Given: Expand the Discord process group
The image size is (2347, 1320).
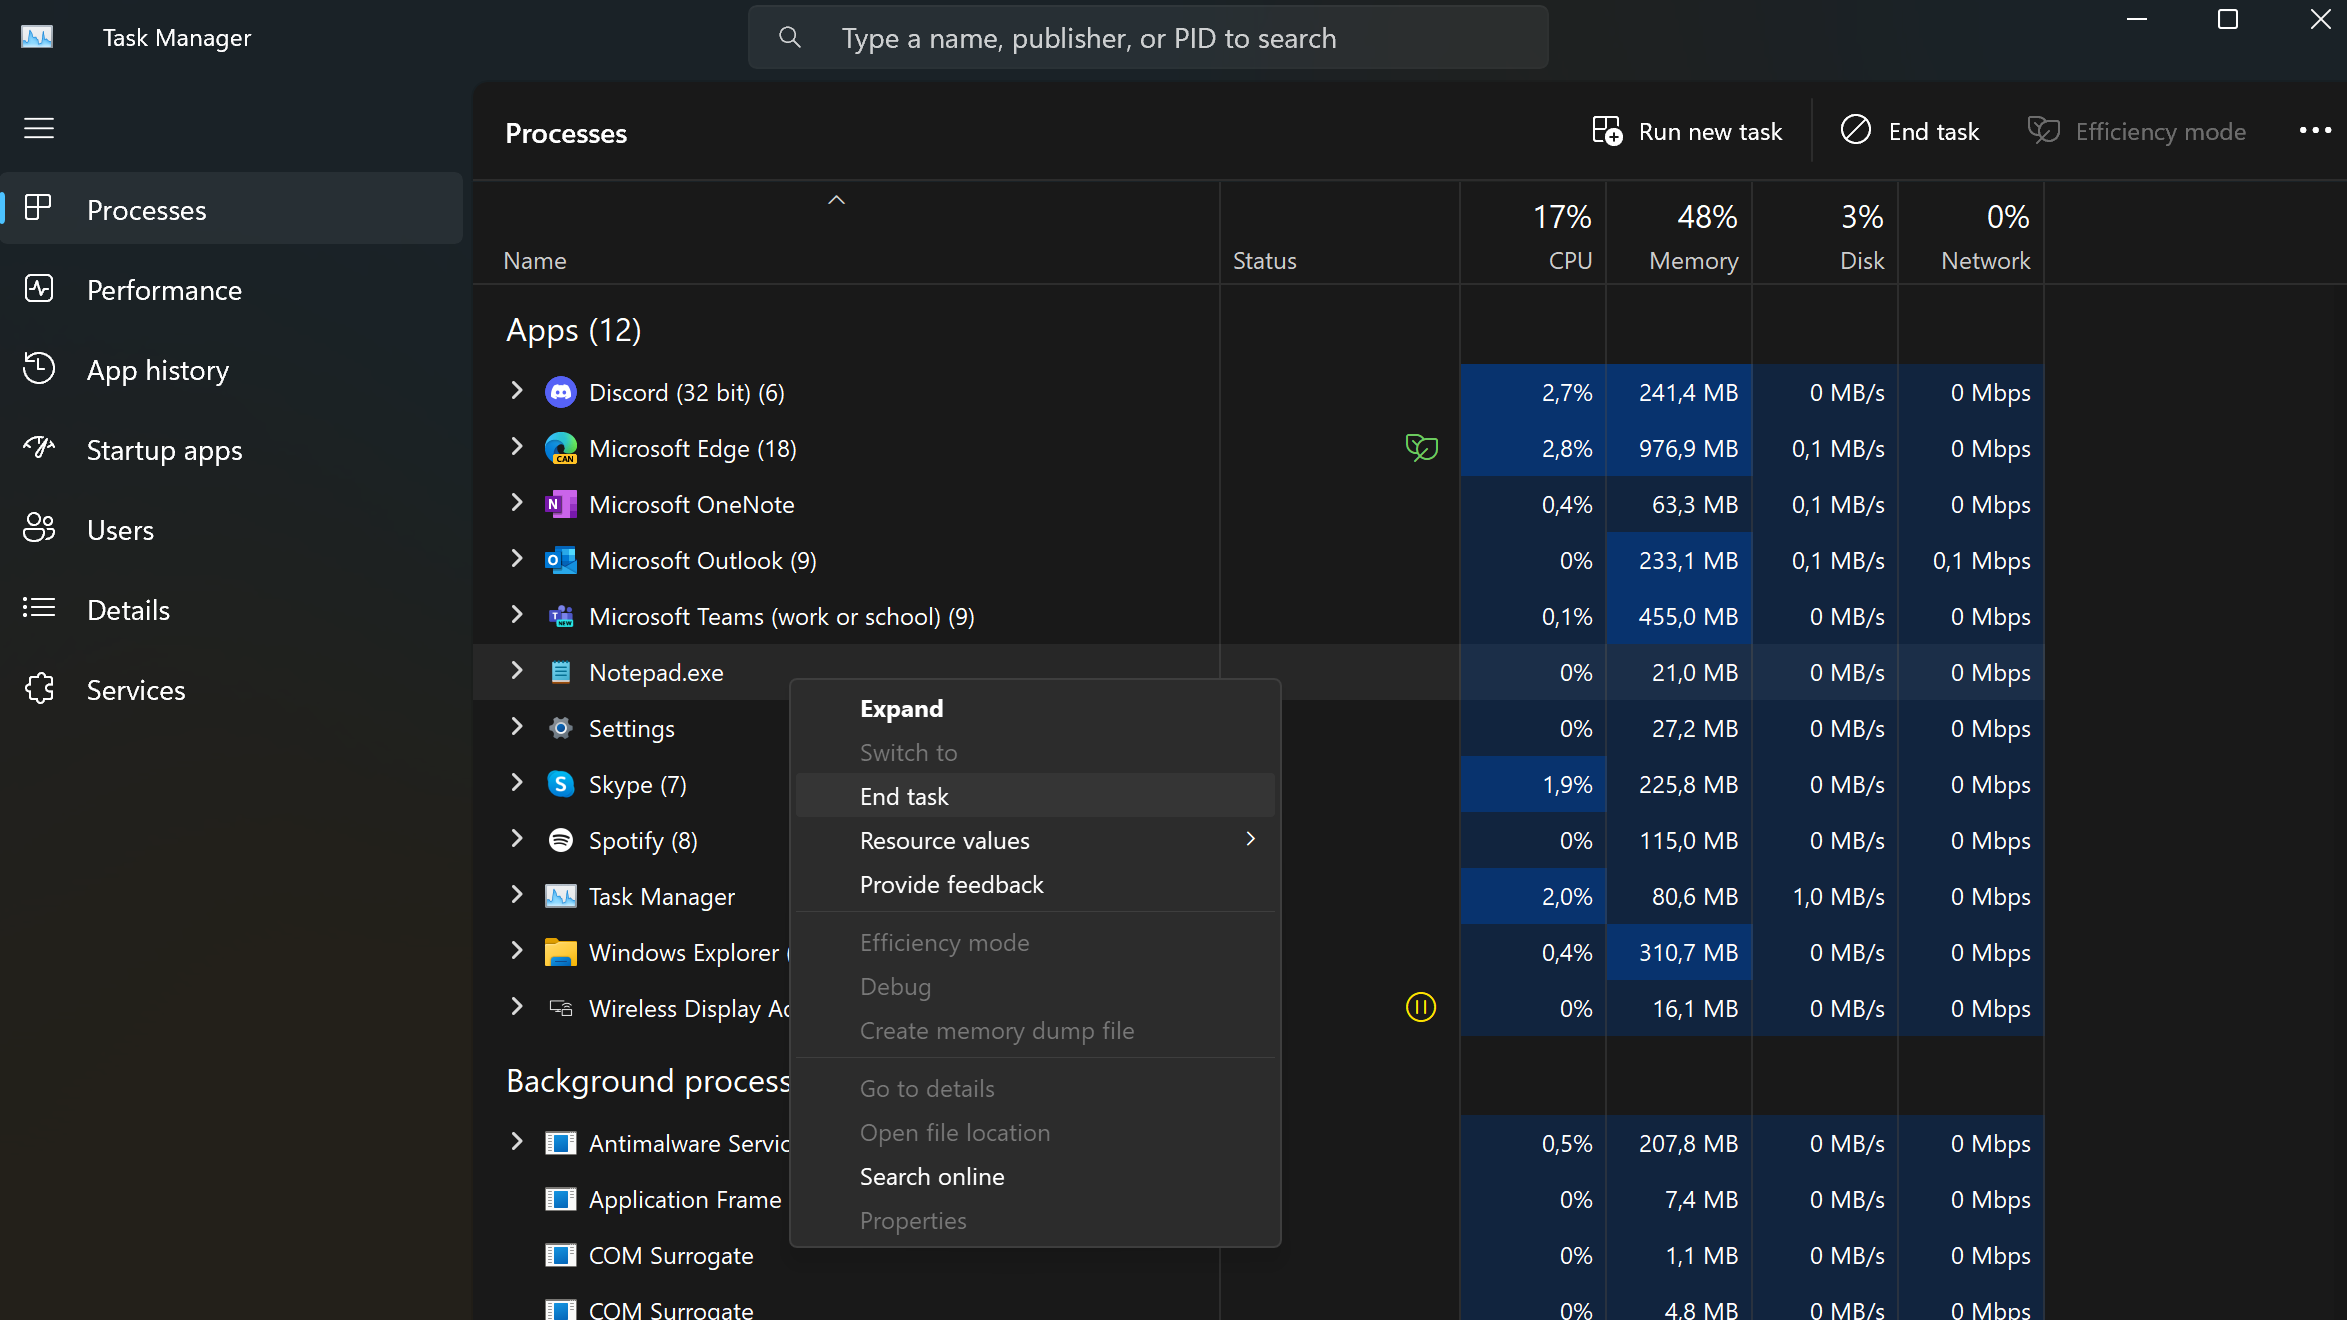Looking at the screenshot, I should (x=517, y=391).
